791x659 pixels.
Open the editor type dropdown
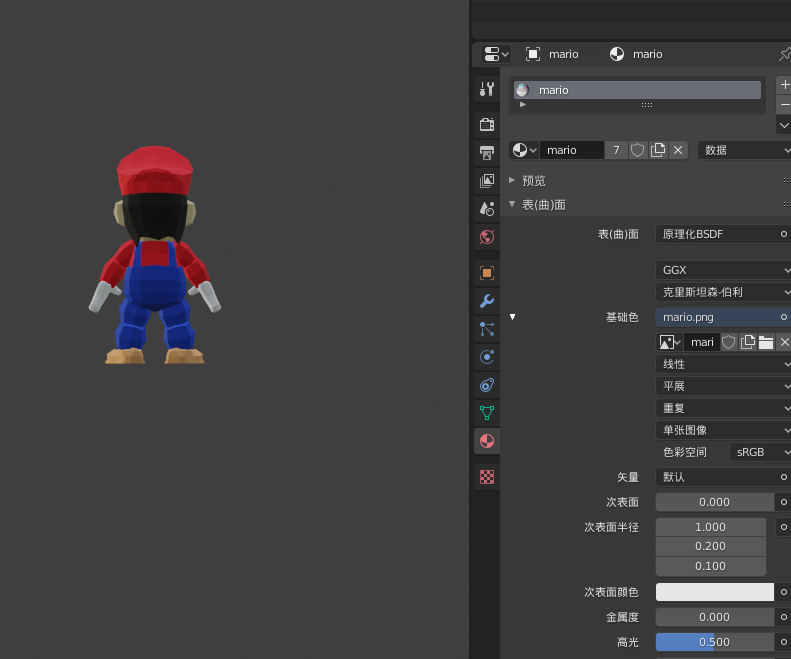496,54
